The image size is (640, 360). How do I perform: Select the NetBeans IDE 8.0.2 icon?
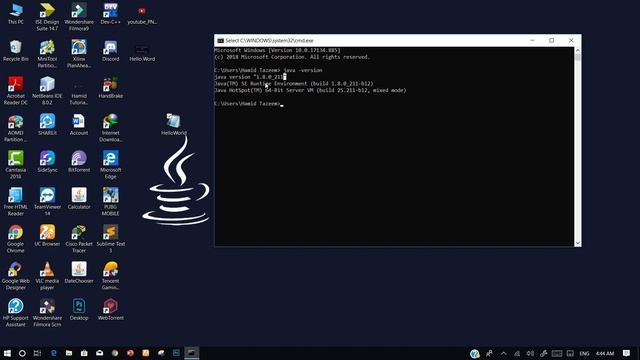47,91
